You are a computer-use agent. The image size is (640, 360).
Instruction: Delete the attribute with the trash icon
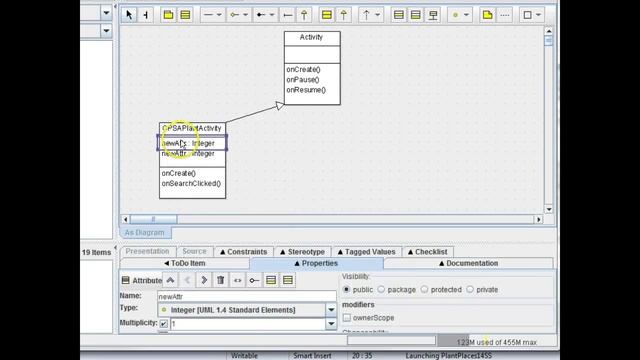click(x=221, y=280)
